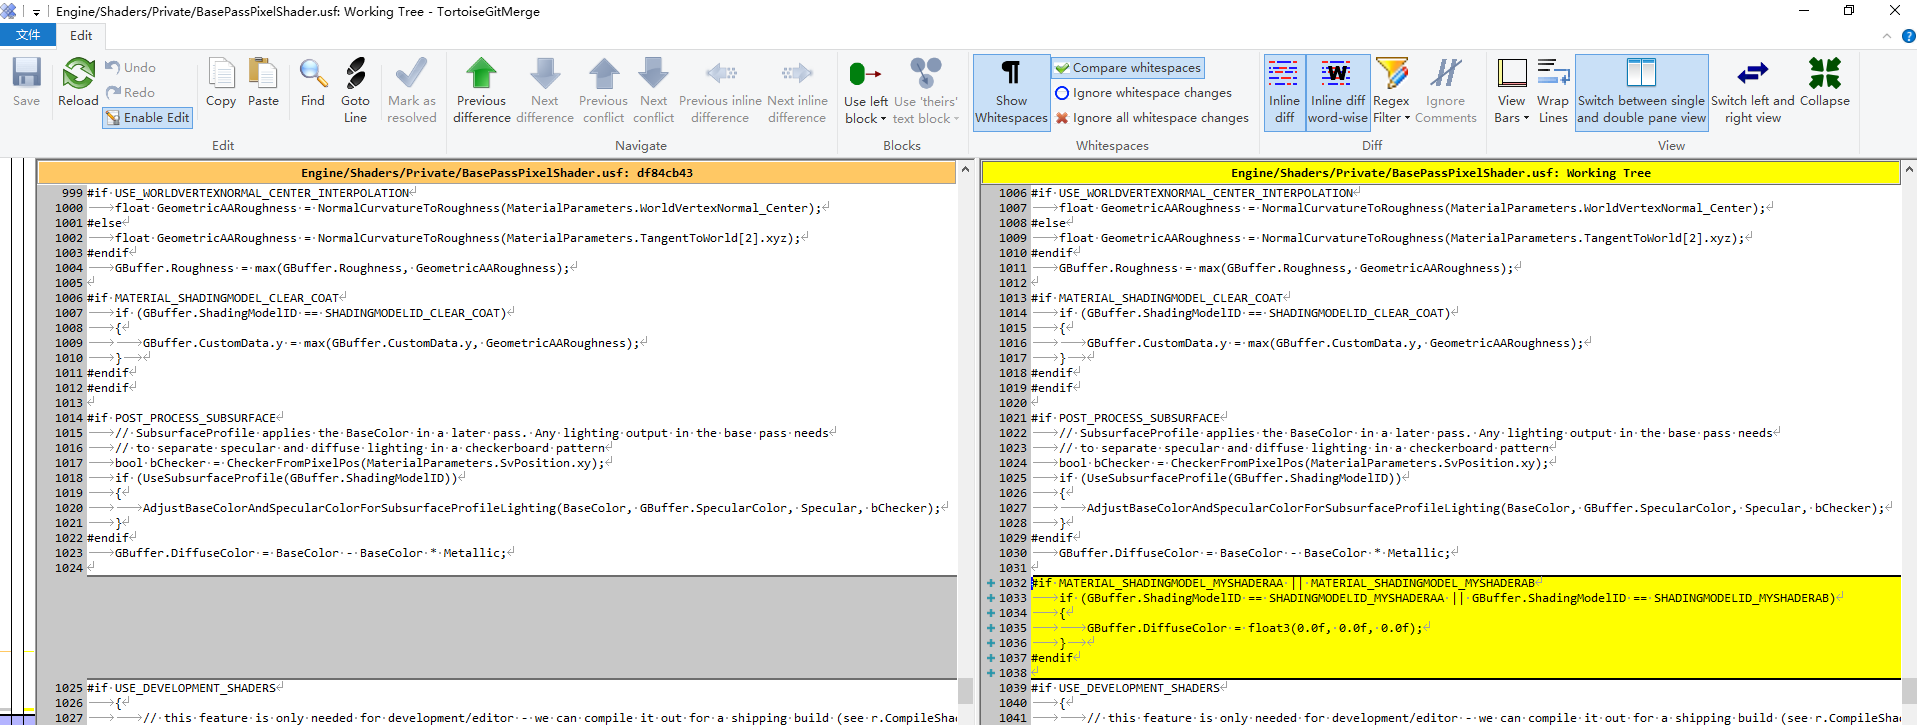Toggle Wrap Lines

1553,90
